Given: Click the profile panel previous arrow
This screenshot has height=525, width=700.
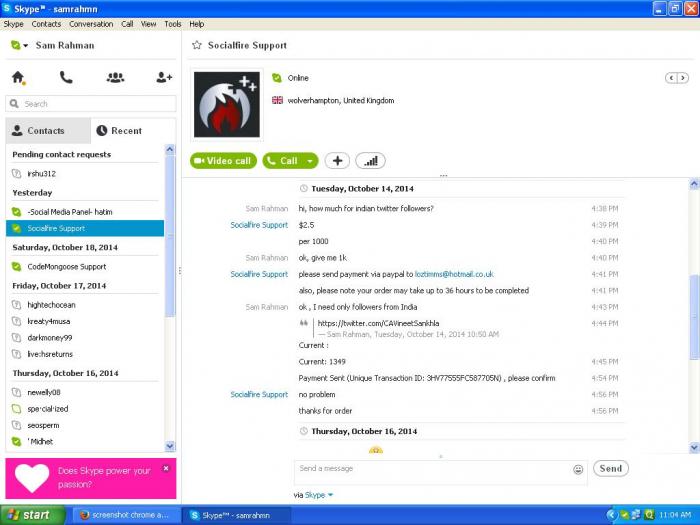Looking at the screenshot, I should tap(671, 78).
